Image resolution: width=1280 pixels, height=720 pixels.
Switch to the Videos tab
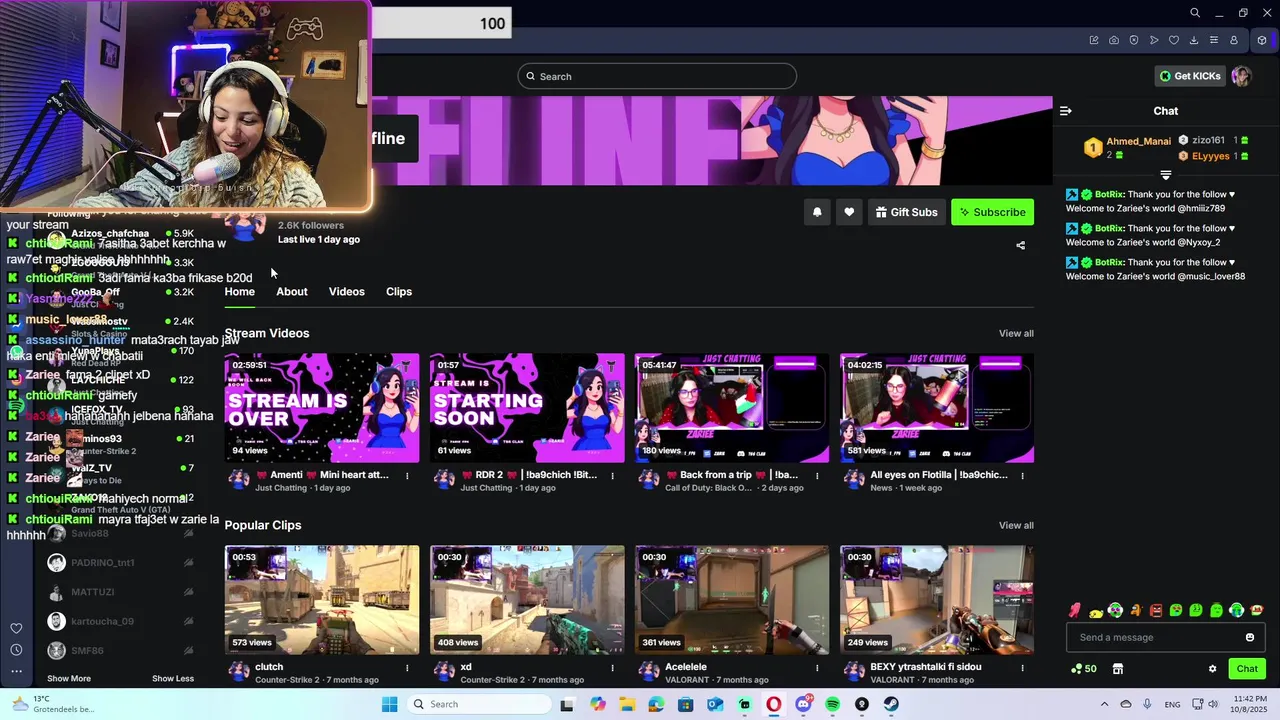pyautogui.click(x=347, y=291)
